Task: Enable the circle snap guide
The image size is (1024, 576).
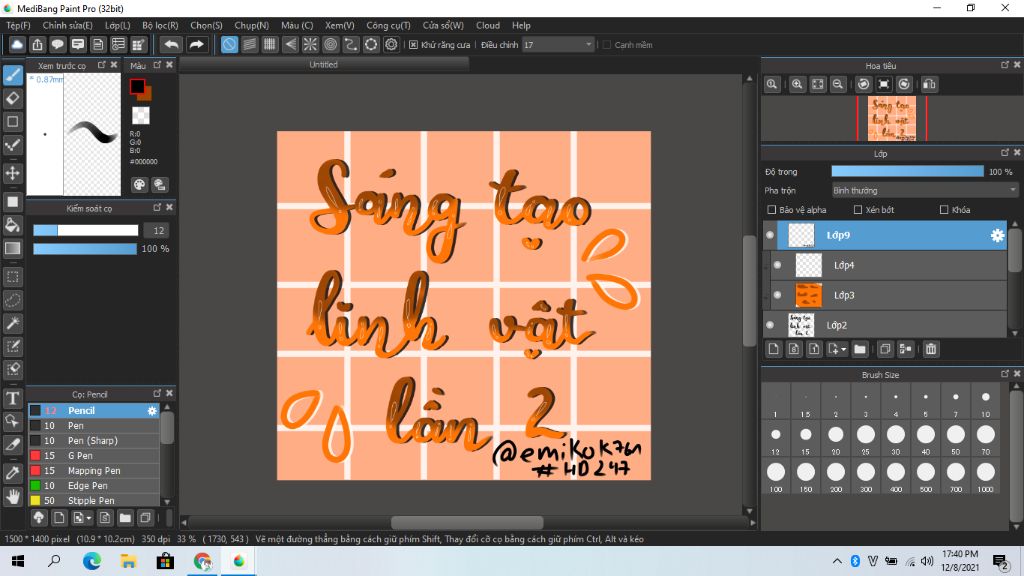Action: point(330,44)
